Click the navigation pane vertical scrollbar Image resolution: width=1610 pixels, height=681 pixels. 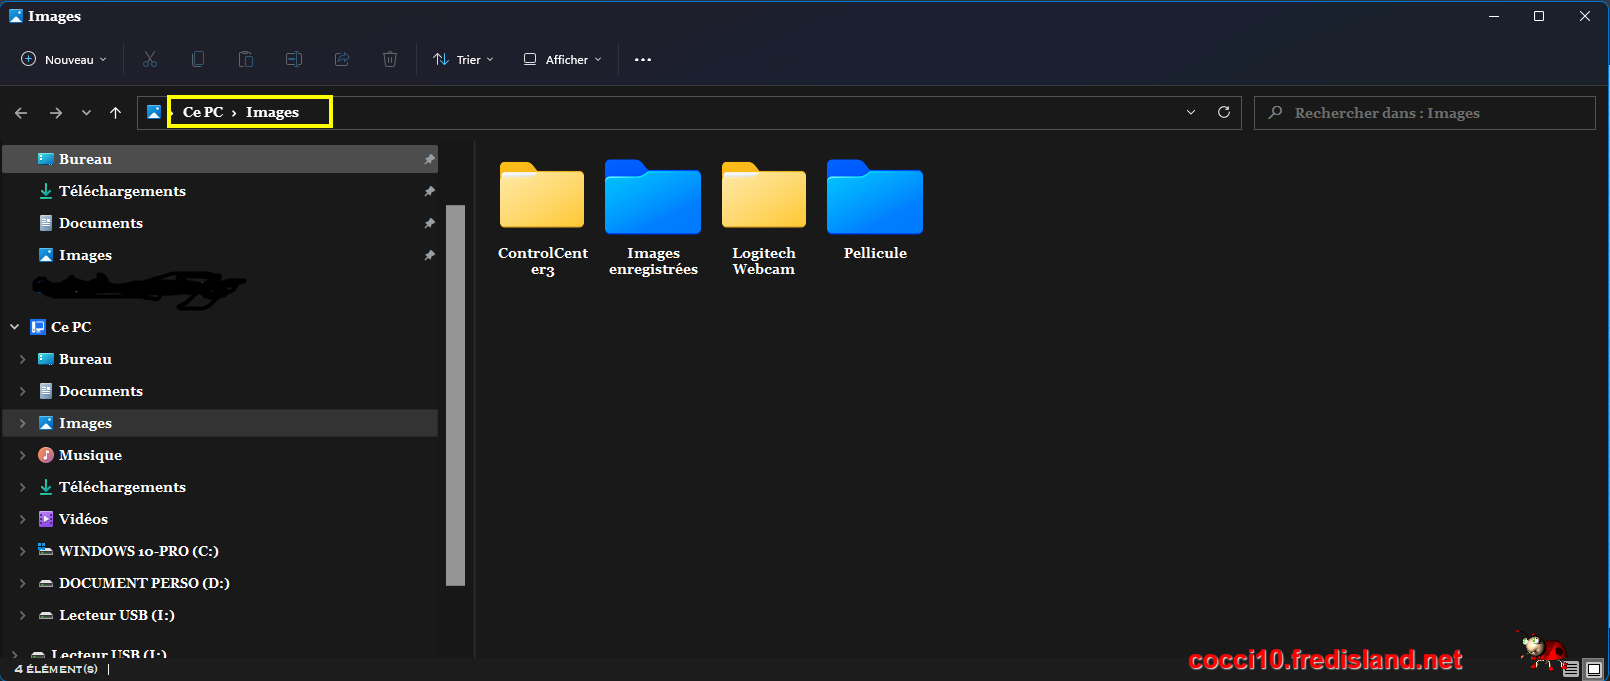[x=455, y=395]
